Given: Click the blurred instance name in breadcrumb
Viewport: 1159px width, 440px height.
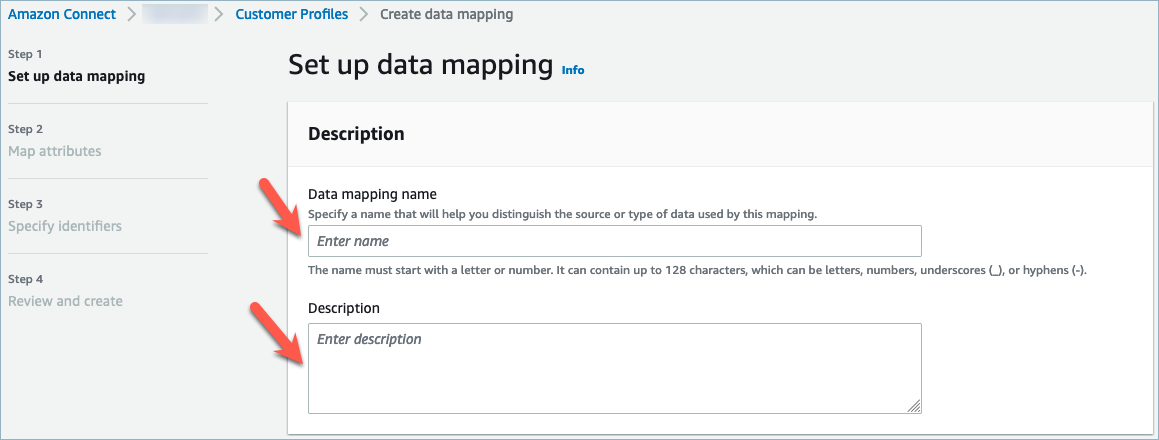Looking at the screenshot, I should pos(174,15).
